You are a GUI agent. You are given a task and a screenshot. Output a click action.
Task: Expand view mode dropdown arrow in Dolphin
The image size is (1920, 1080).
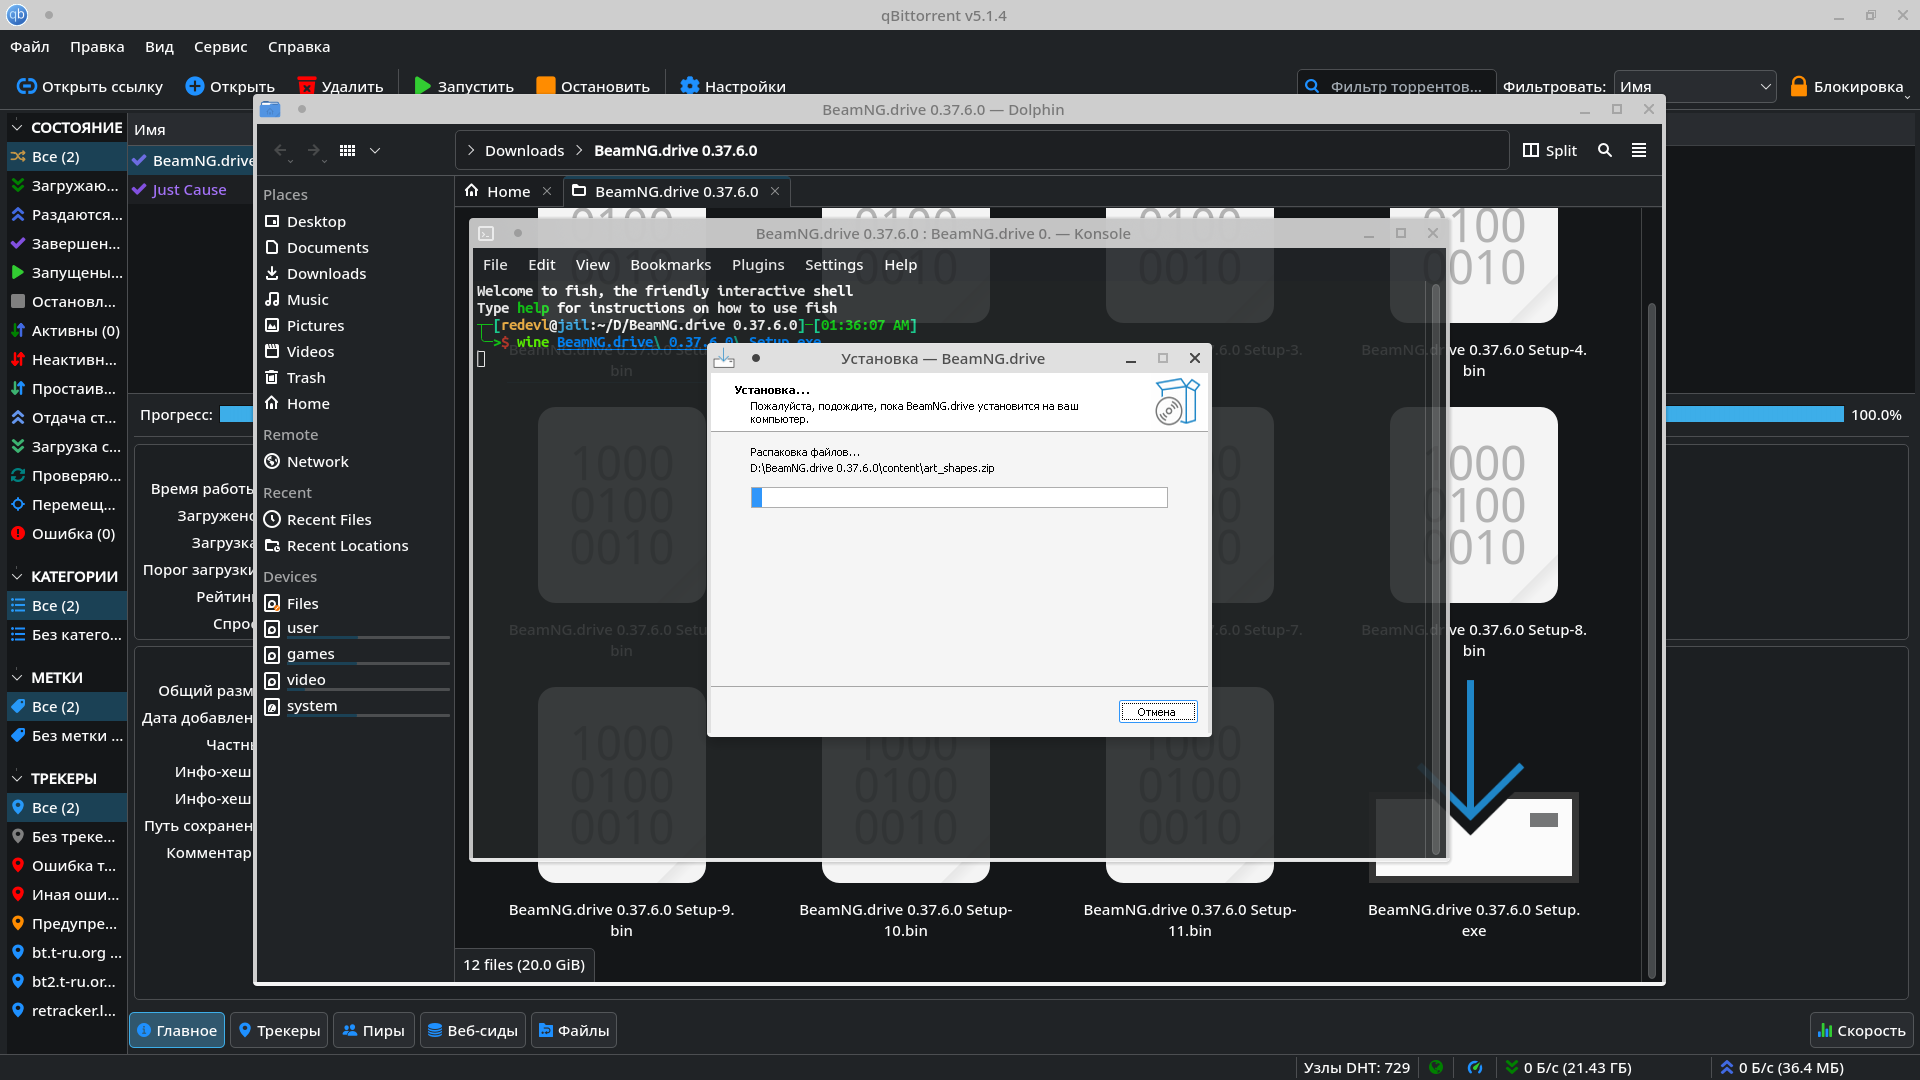pos(375,150)
